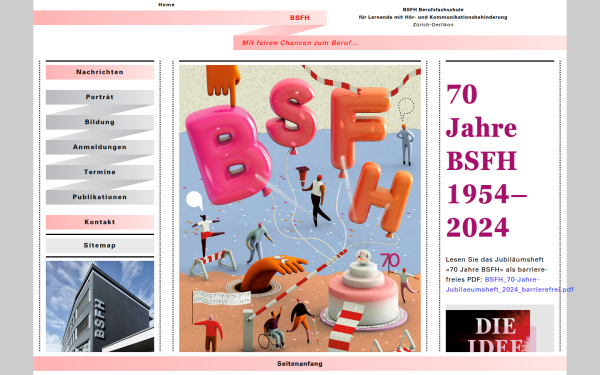The image size is (600, 375).
Task: Click the DIE IDEE image
Action: click(491, 331)
